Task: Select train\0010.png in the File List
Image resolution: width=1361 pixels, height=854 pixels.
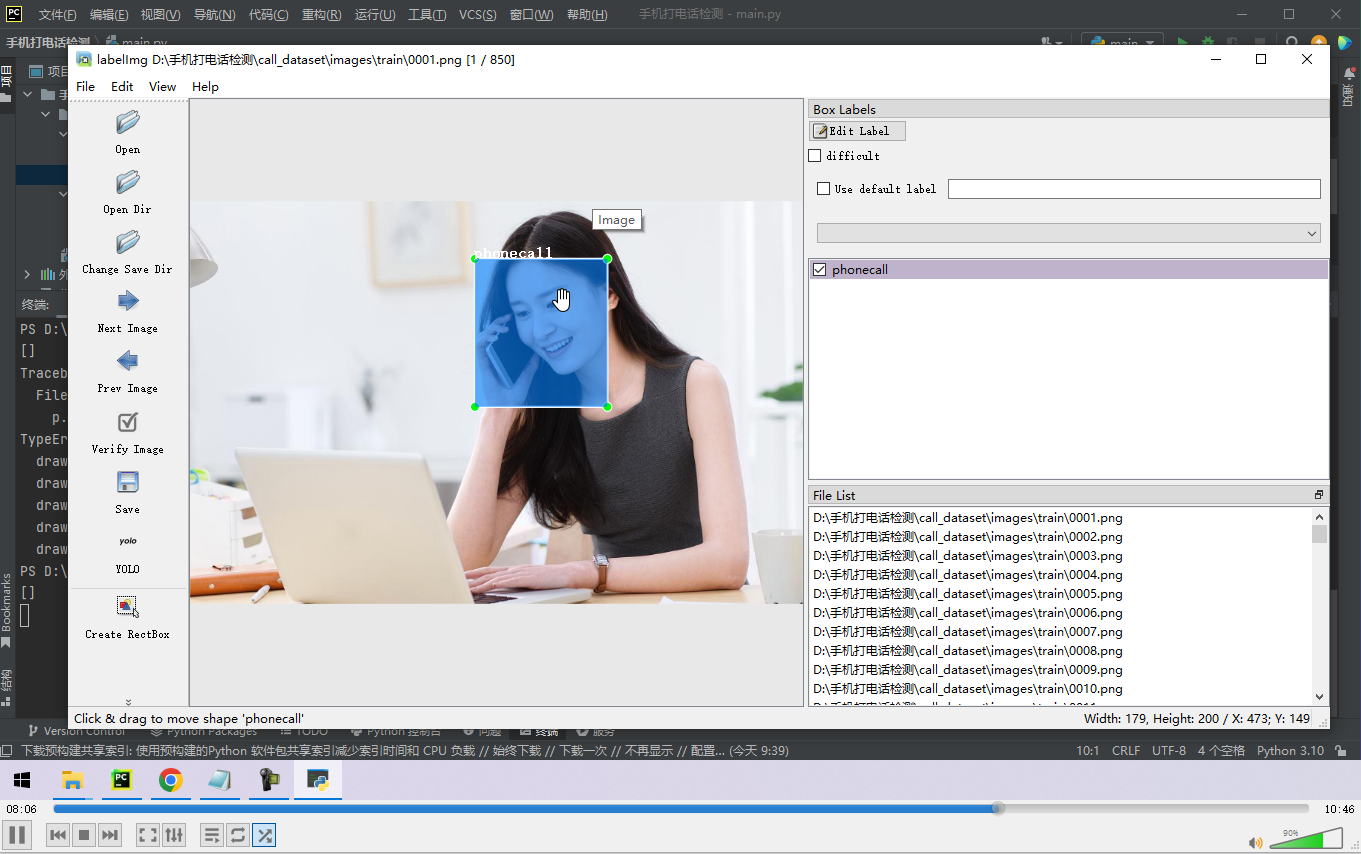Action: point(968,689)
